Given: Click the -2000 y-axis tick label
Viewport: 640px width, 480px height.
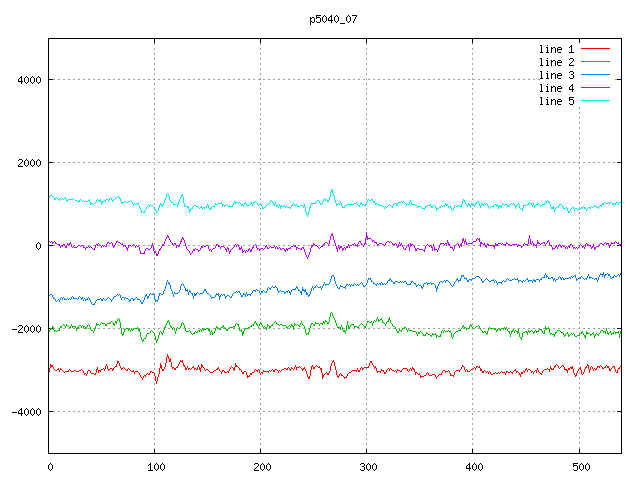Looking at the screenshot, I should (x=24, y=329).
